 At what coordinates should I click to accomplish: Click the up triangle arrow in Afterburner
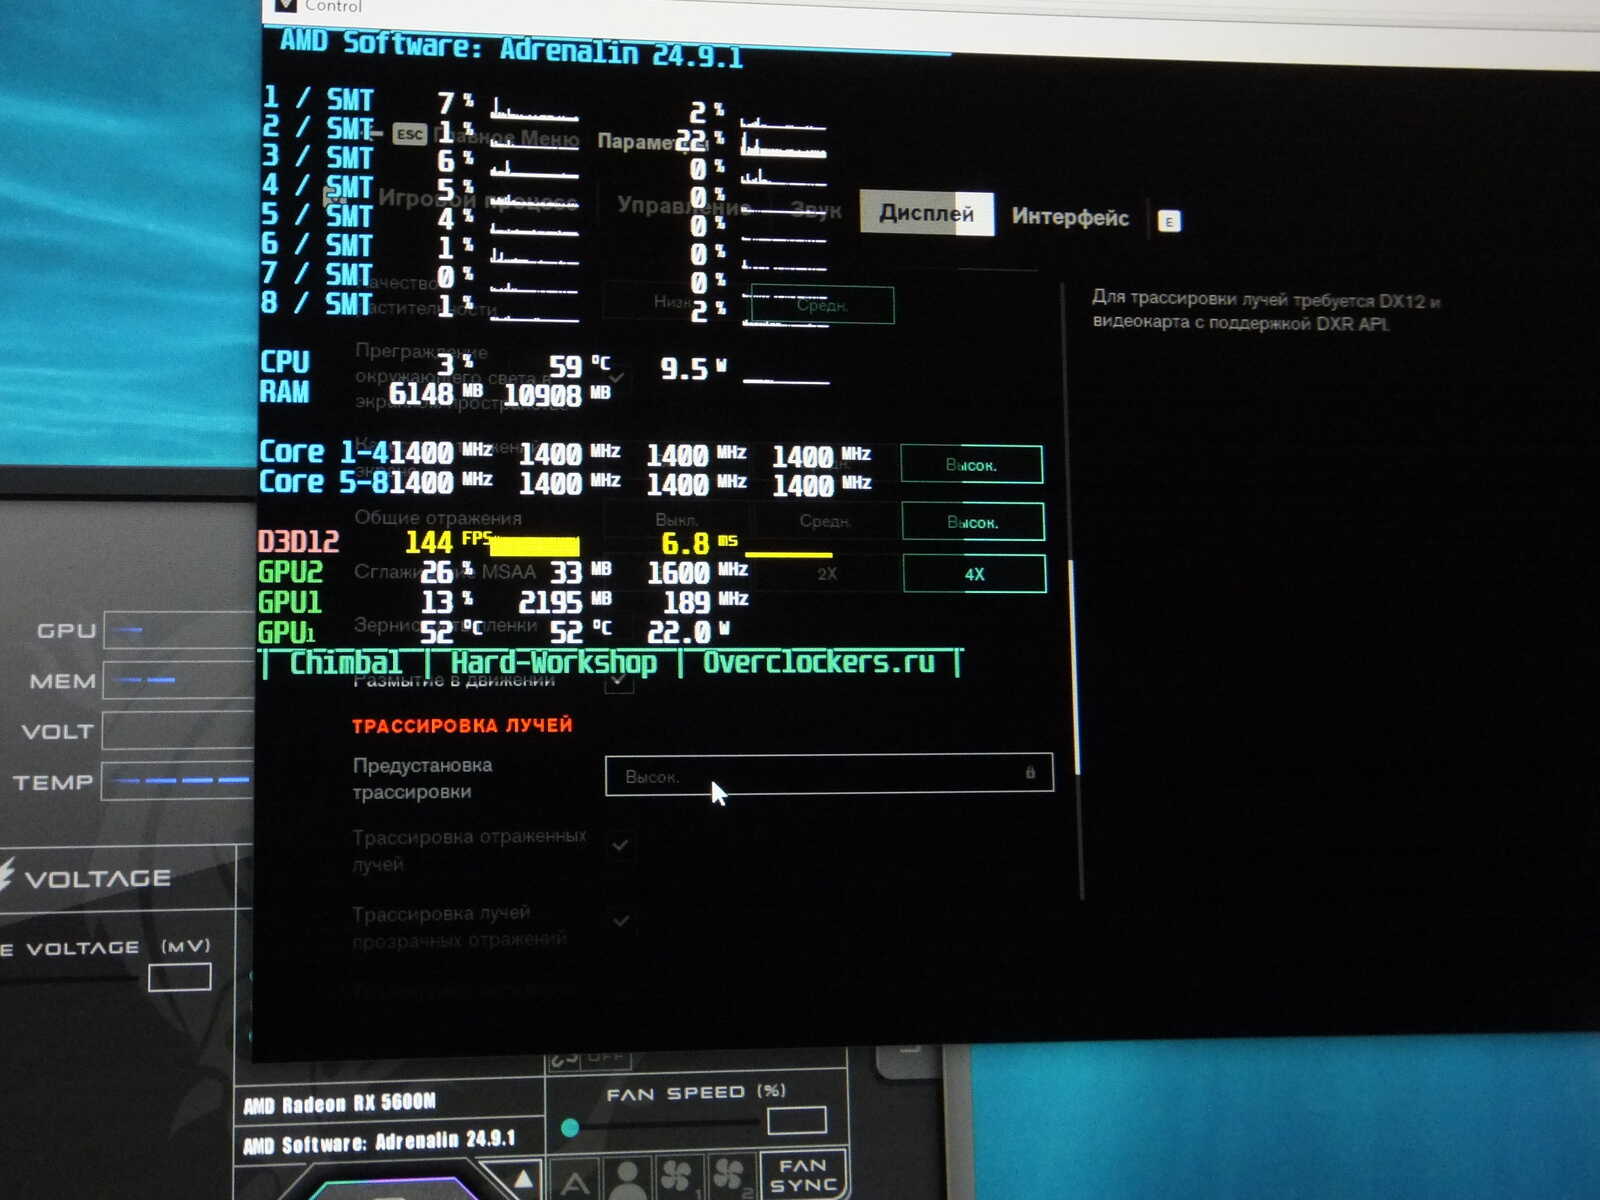pyautogui.click(x=525, y=1177)
